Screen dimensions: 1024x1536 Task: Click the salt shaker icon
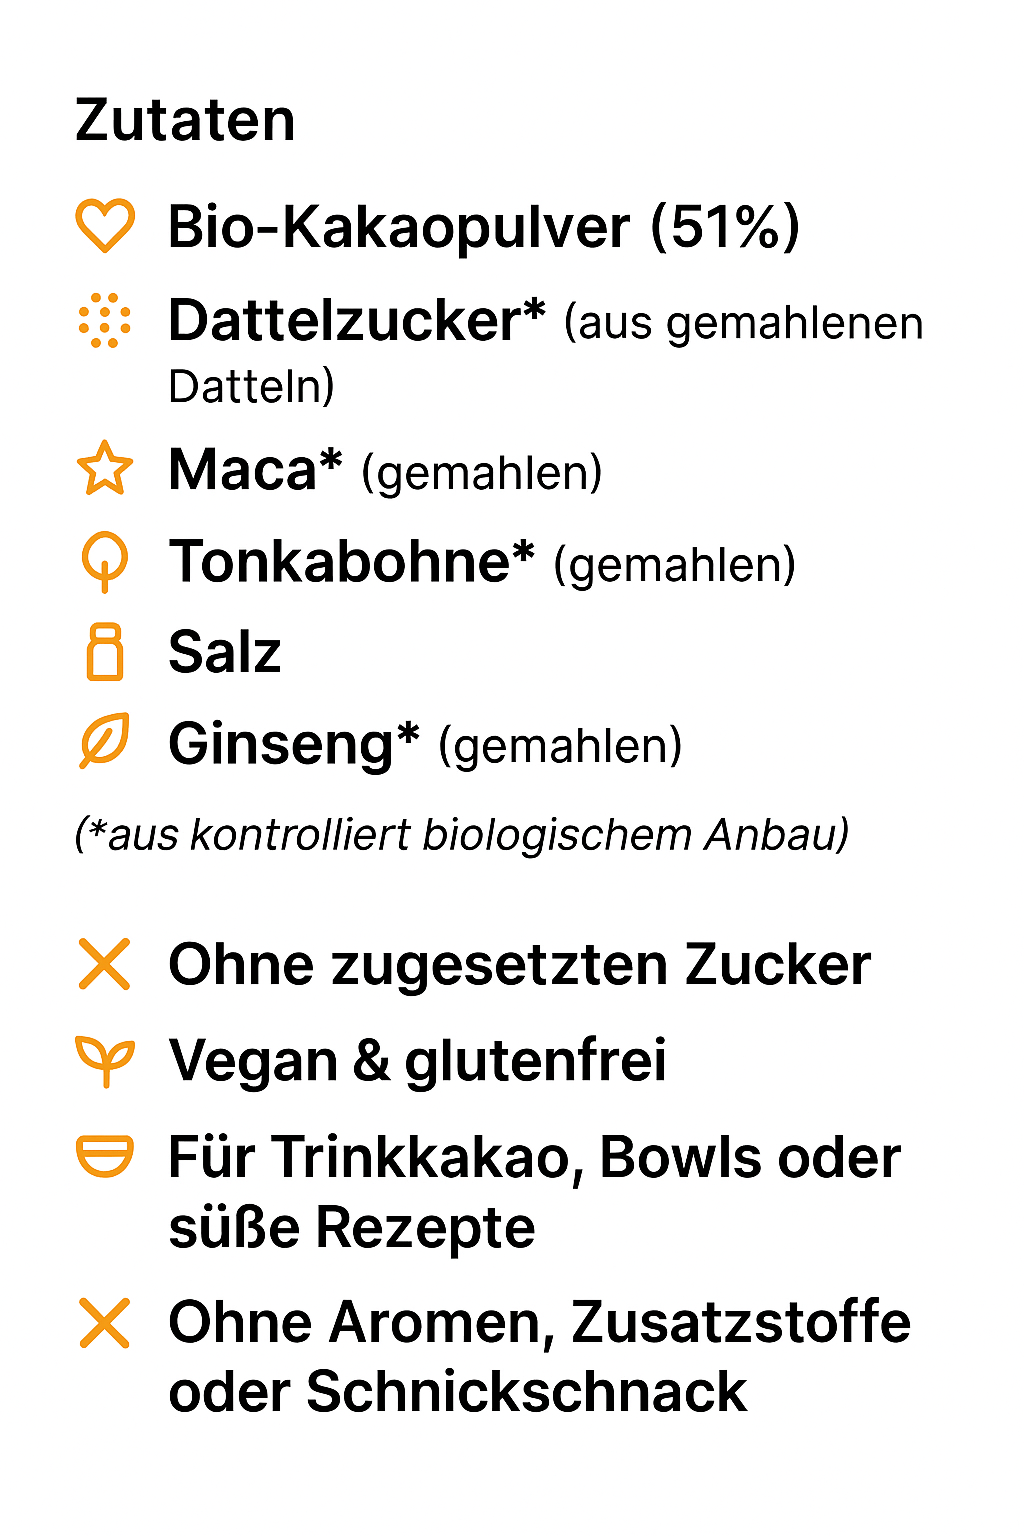pyautogui.click(x=105, y=652)
